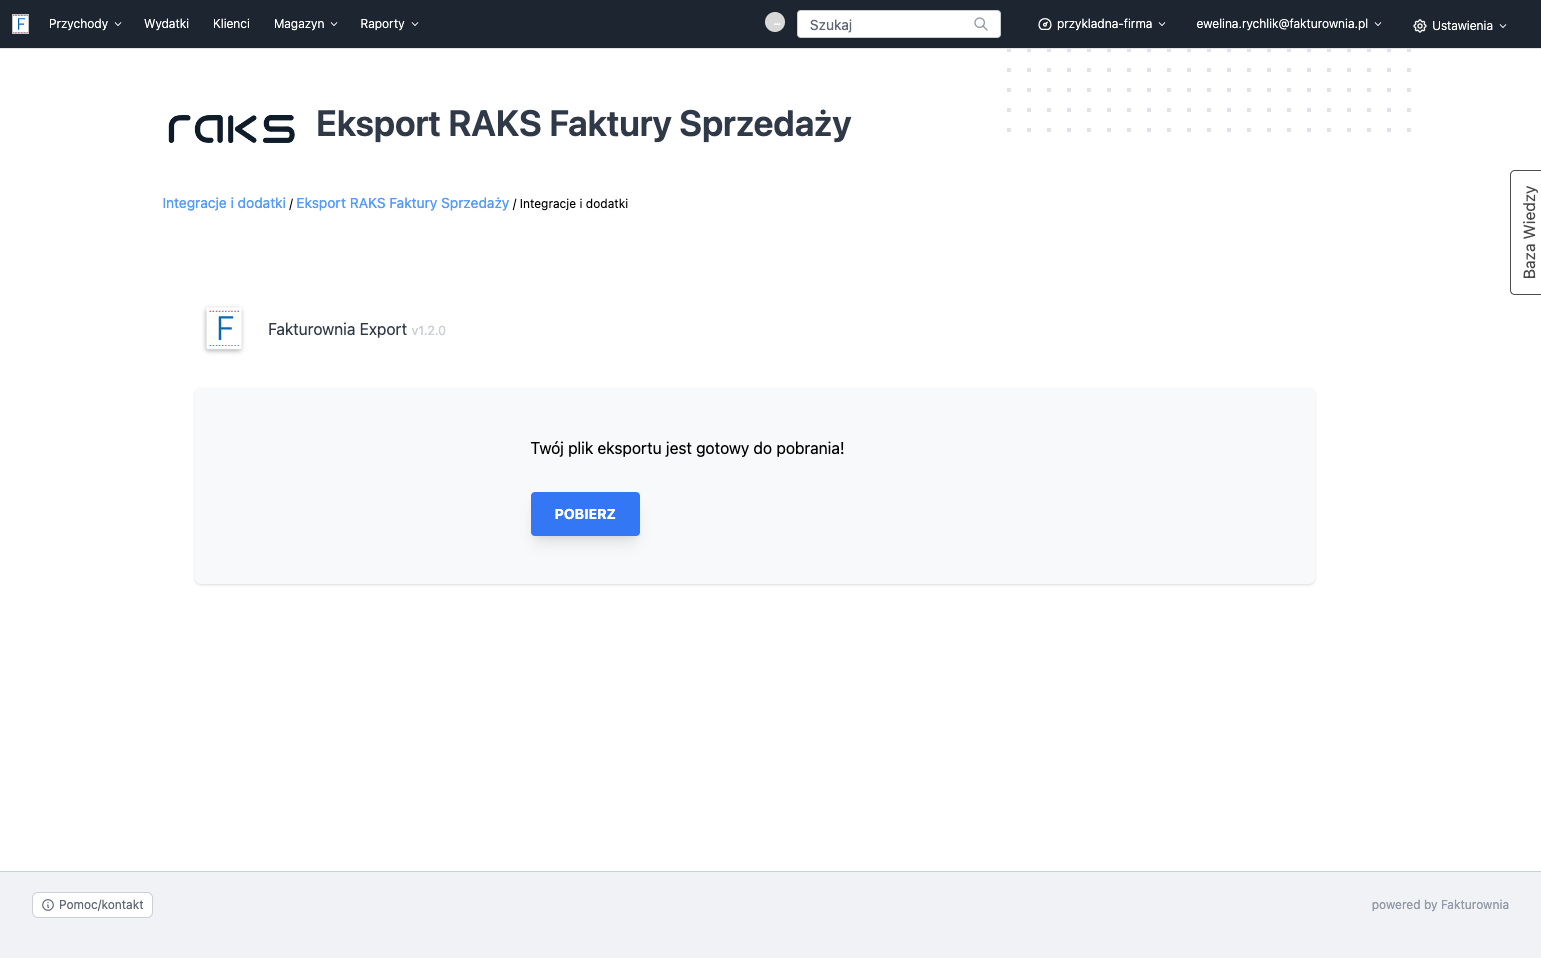Expand the Magazyn dropdown
The image size is (1541, 958).
(306, 24)
